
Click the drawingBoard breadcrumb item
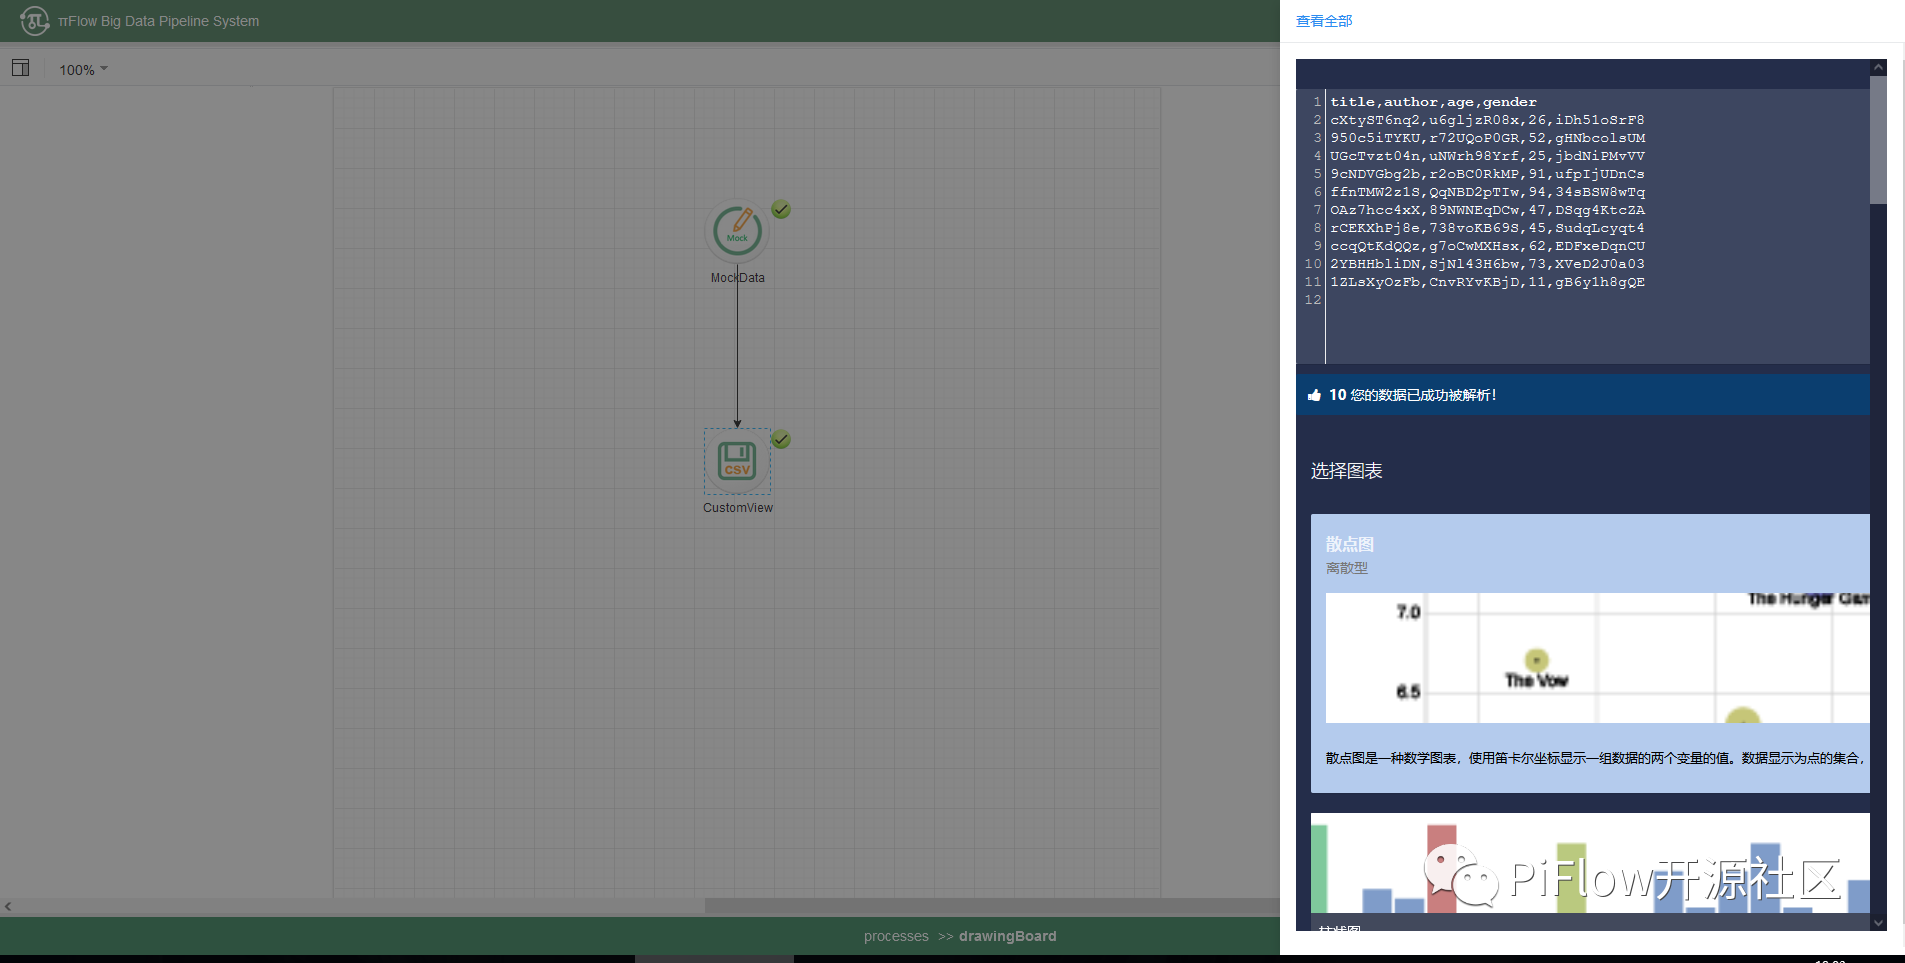(1007, 936)
